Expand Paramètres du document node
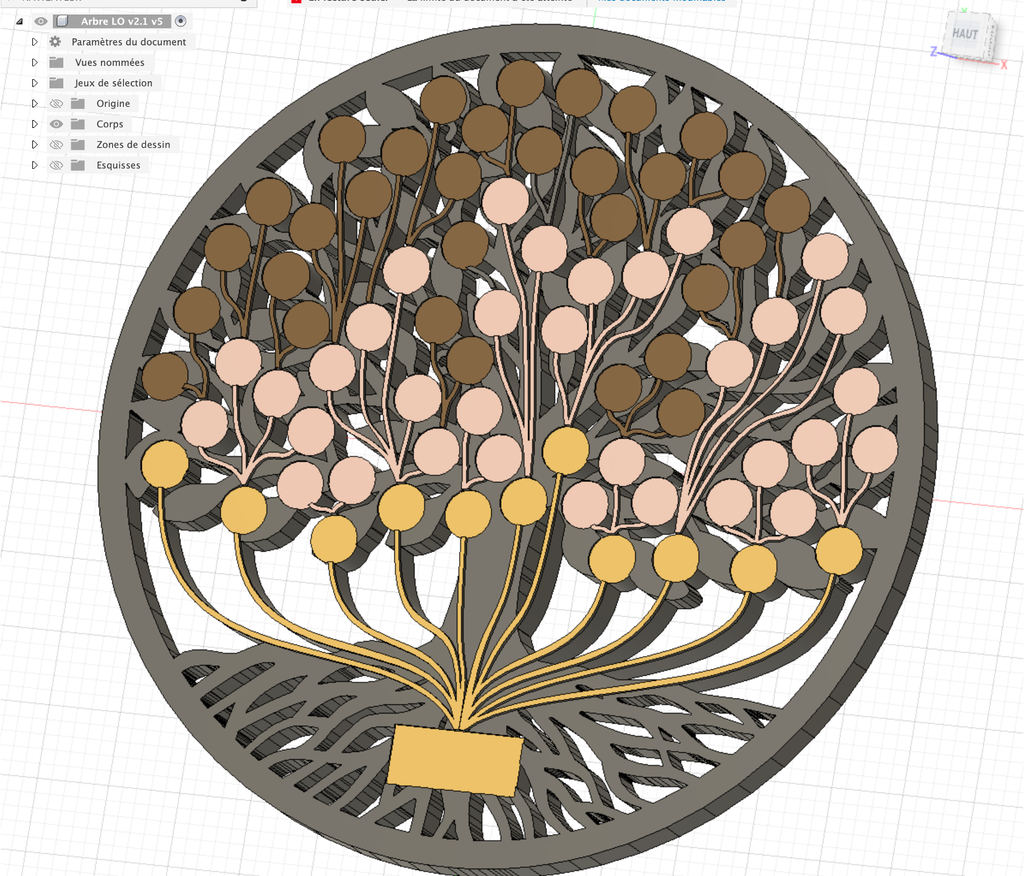Image resolution: width=1024 pixels, height=876 pixels. tap(35, 42)
